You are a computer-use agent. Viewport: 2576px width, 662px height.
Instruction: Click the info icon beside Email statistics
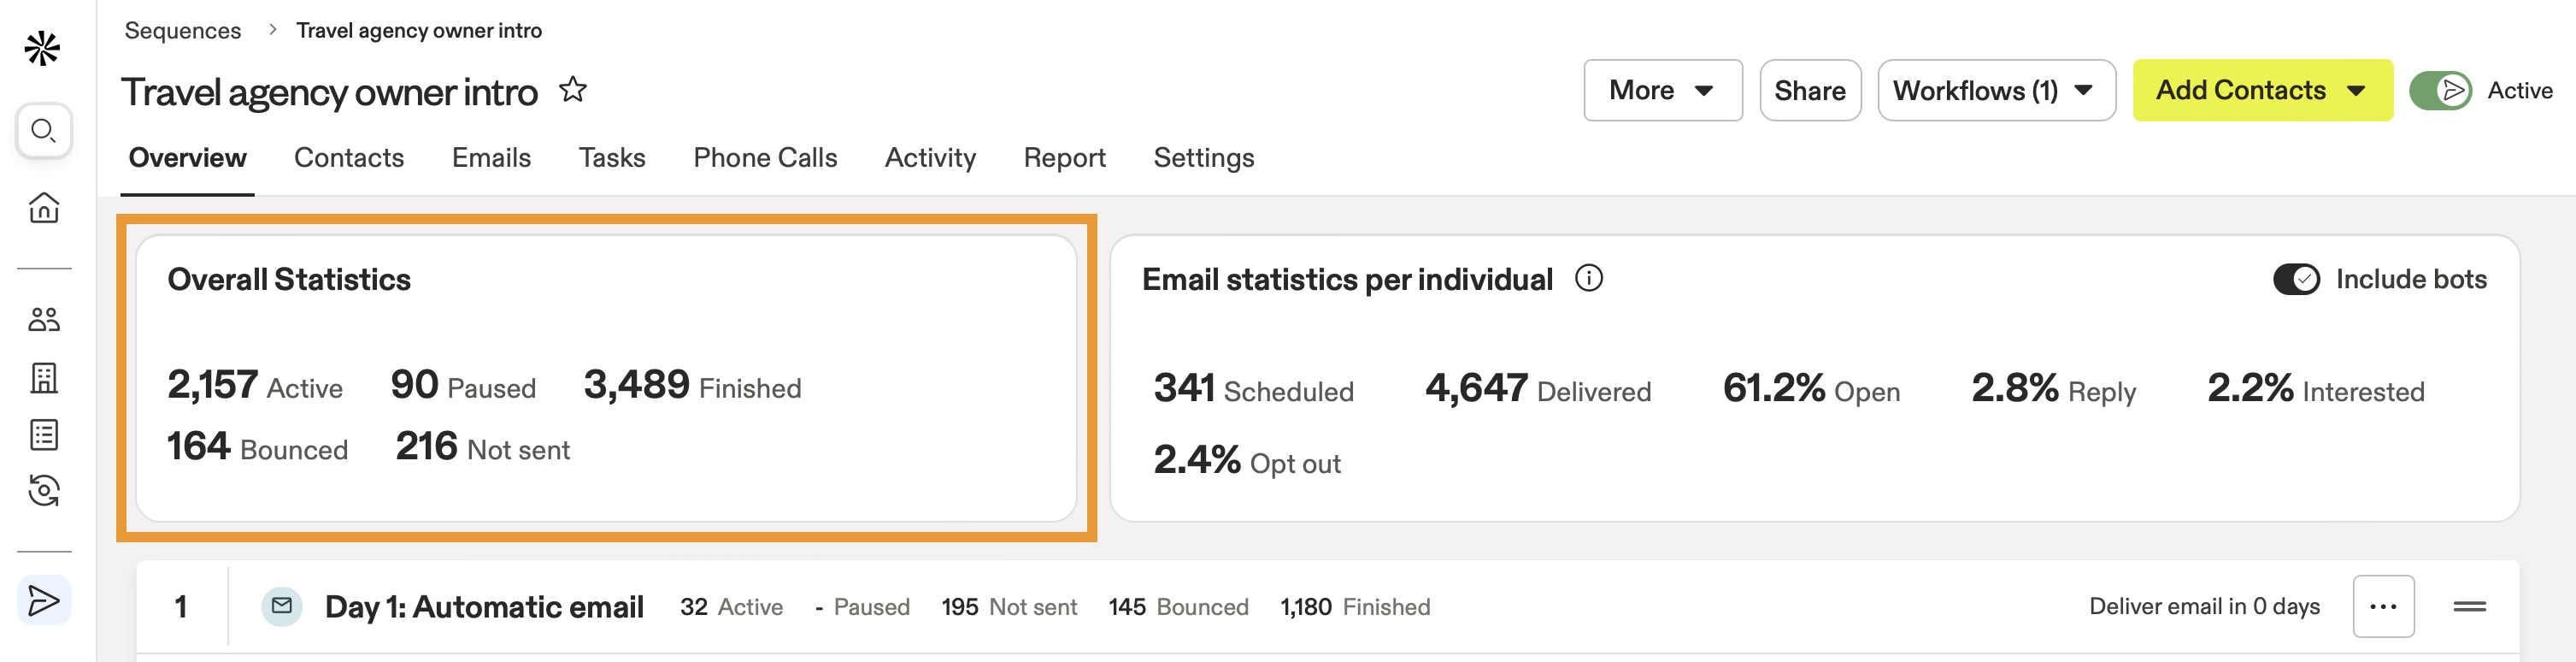pyautogui.click(x=1588, y=278)
